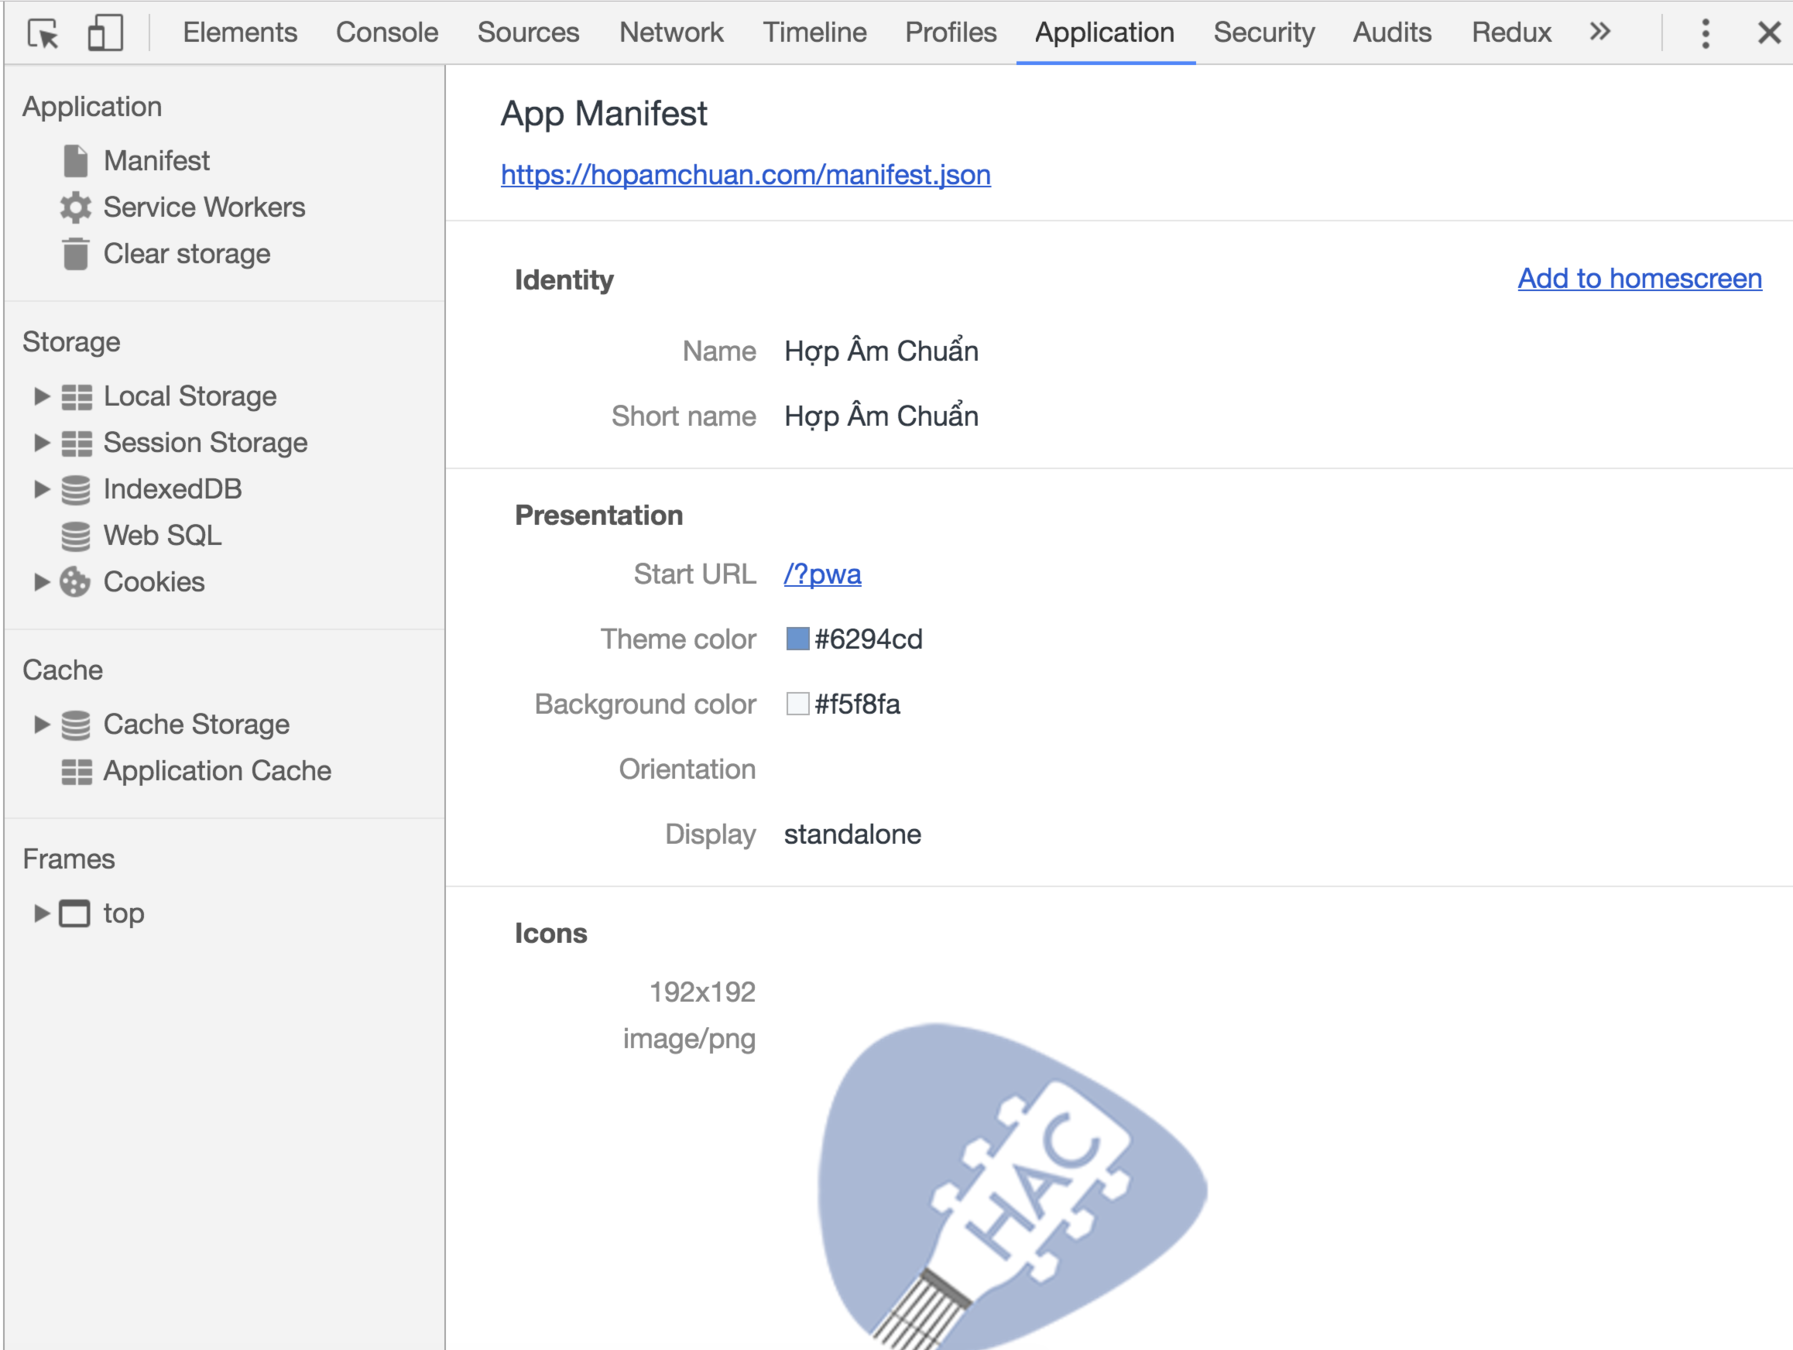Image resolution: width=1793 pixels, height=1350 pixels.
Task: Open the Network tab
Action: click(x=671, y=32)
